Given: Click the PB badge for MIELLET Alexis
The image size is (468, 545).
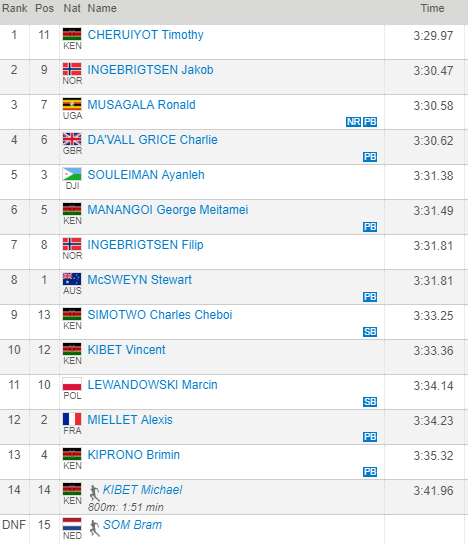Looking at the screenshot, I should [370, 437].
